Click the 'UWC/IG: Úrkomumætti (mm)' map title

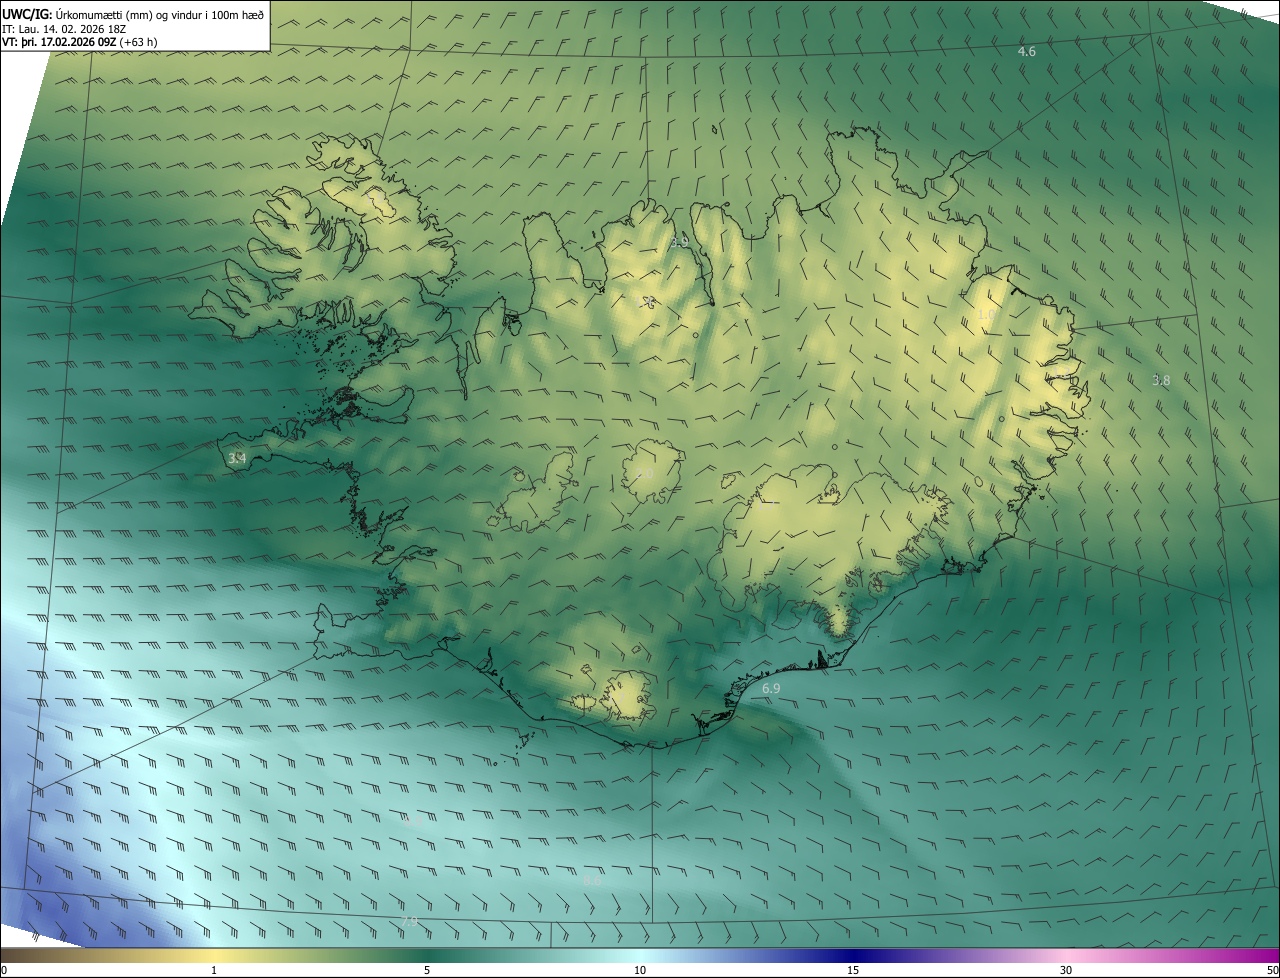click(133, 14)
